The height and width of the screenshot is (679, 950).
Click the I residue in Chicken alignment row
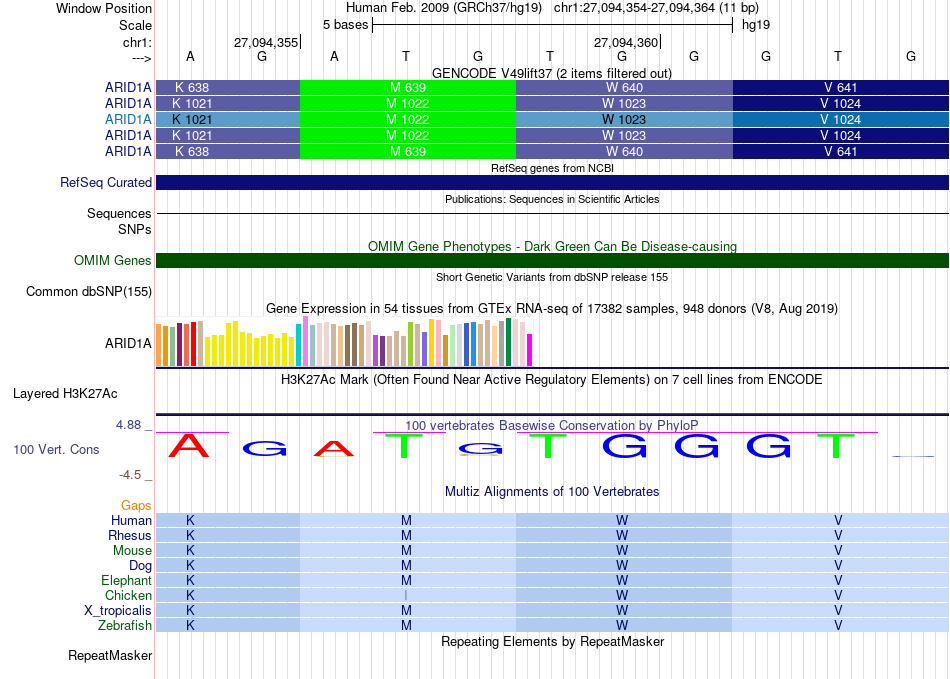click(x=406, y=595)
